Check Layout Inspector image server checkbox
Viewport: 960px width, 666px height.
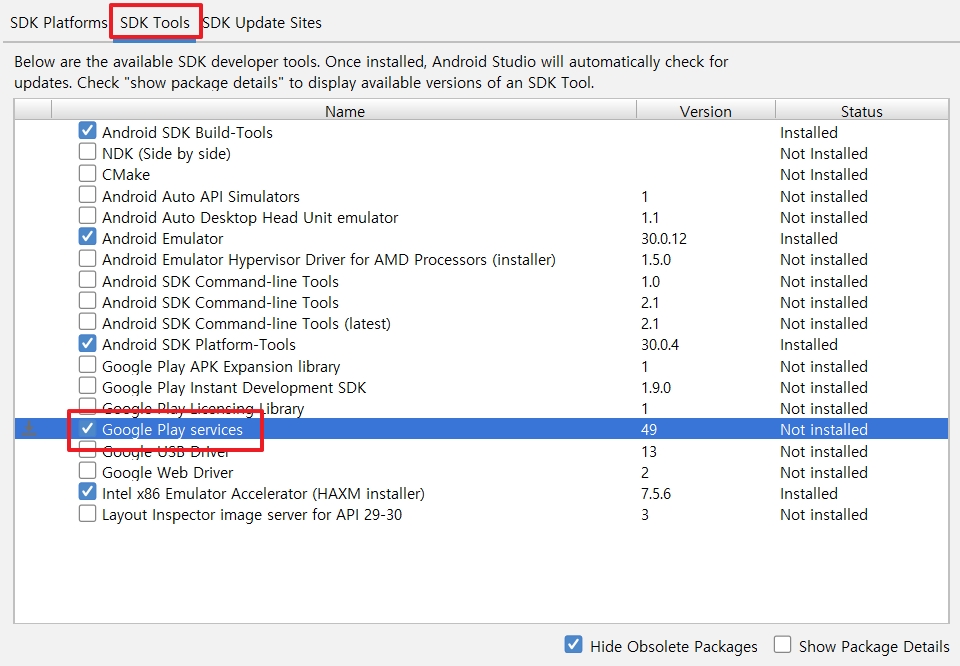[x=88, y=513]
